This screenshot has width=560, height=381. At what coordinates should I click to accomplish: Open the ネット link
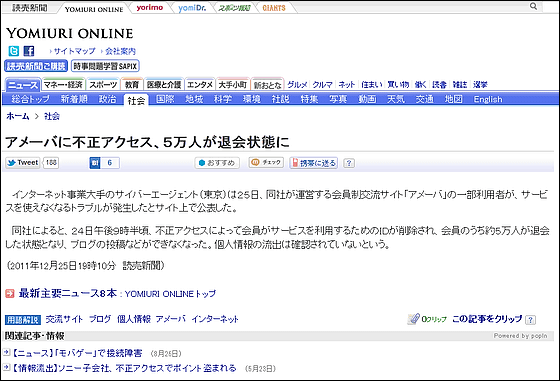coord(346,85)
